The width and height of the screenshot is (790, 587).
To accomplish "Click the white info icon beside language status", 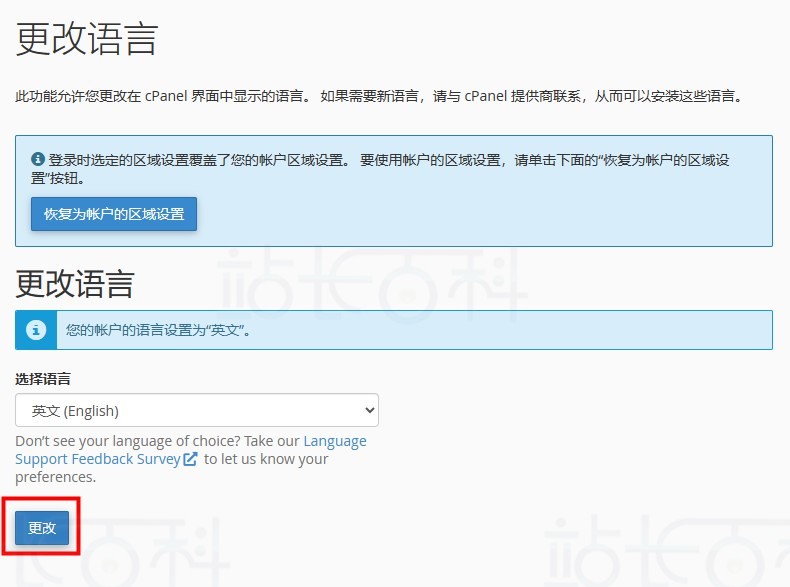I will pos(36,330).
